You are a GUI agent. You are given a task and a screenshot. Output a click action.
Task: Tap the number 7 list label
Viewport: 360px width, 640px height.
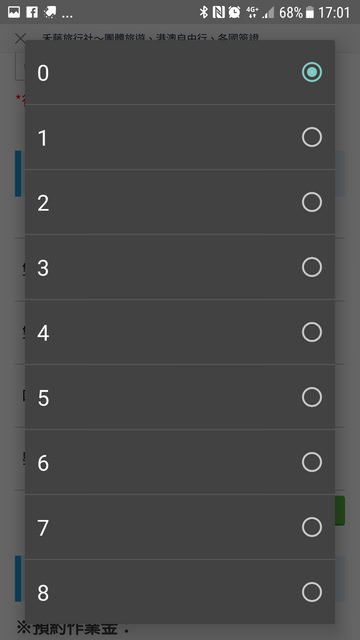43,528
